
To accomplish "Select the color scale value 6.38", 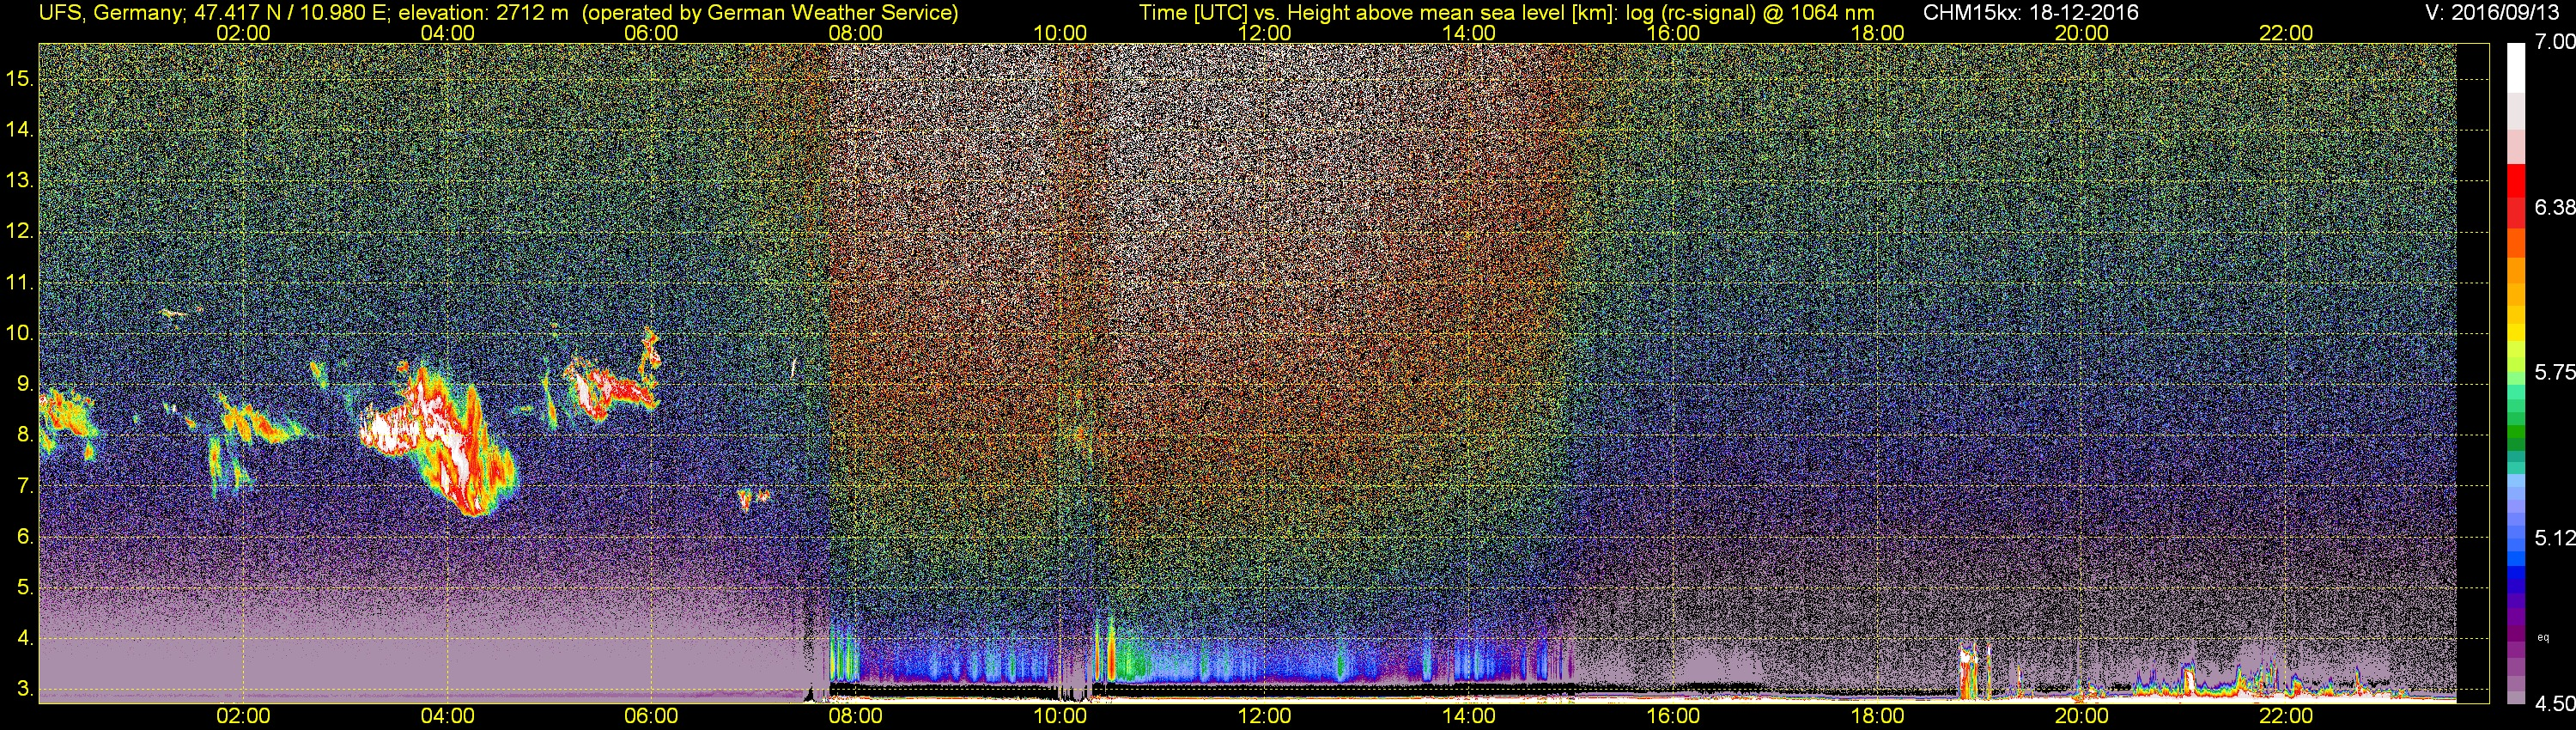I will coord(2555,207).
